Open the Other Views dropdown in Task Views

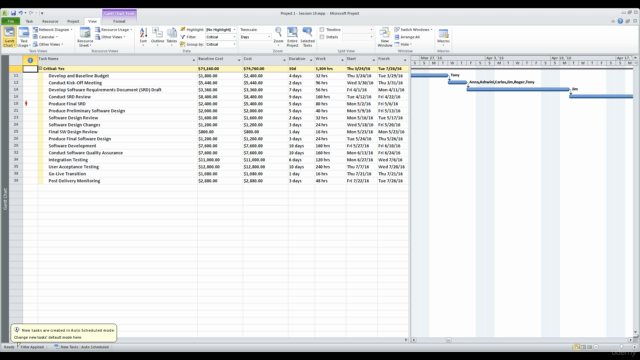[49, 44]
